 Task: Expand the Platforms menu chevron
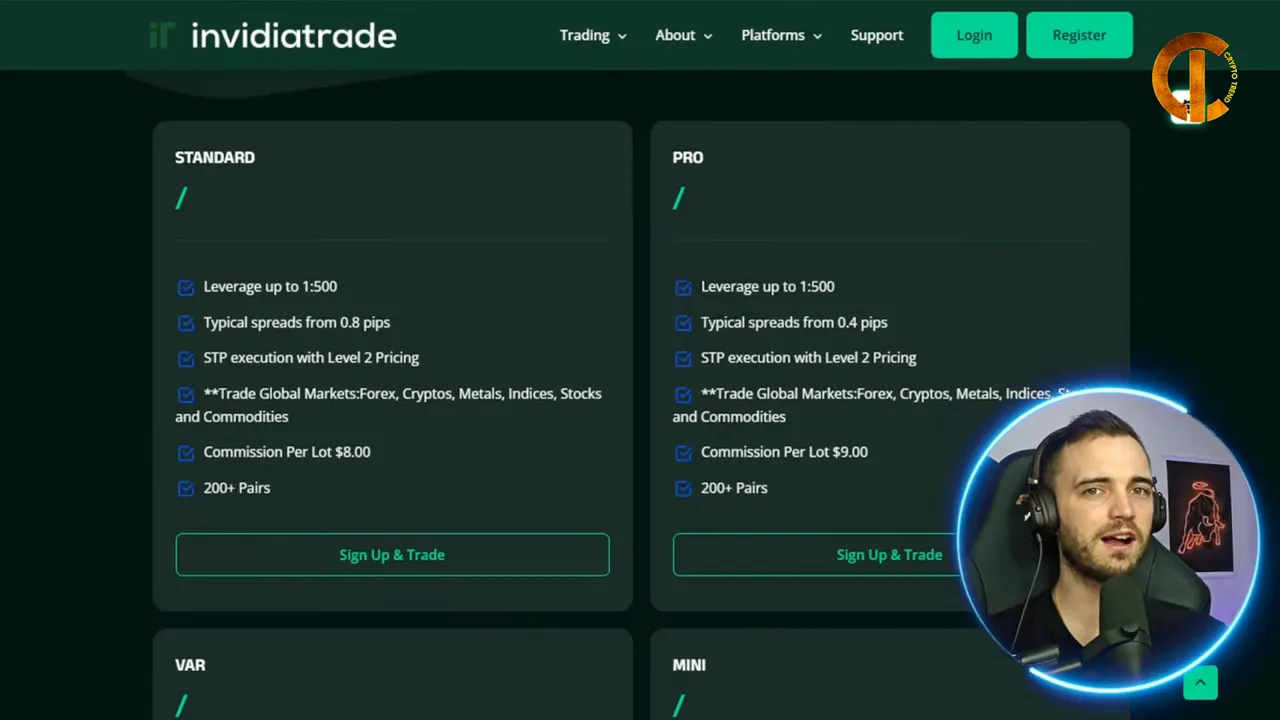(817, 37)
